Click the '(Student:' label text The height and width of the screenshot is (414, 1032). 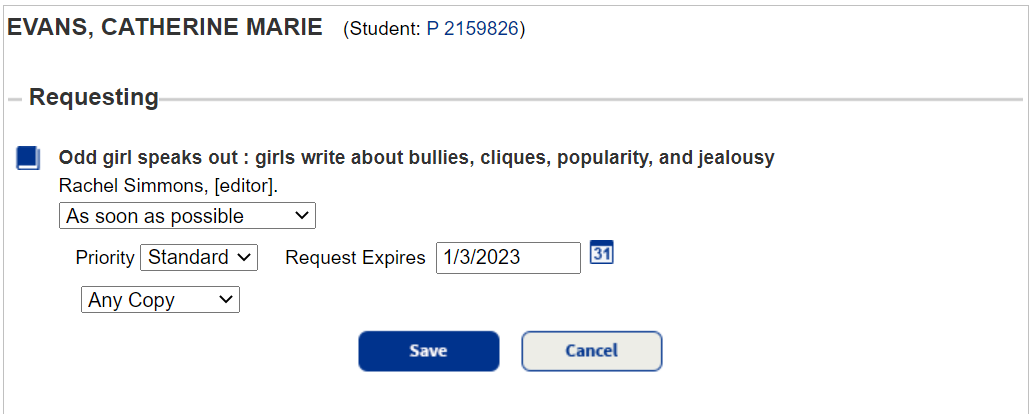tap(383, 29)
